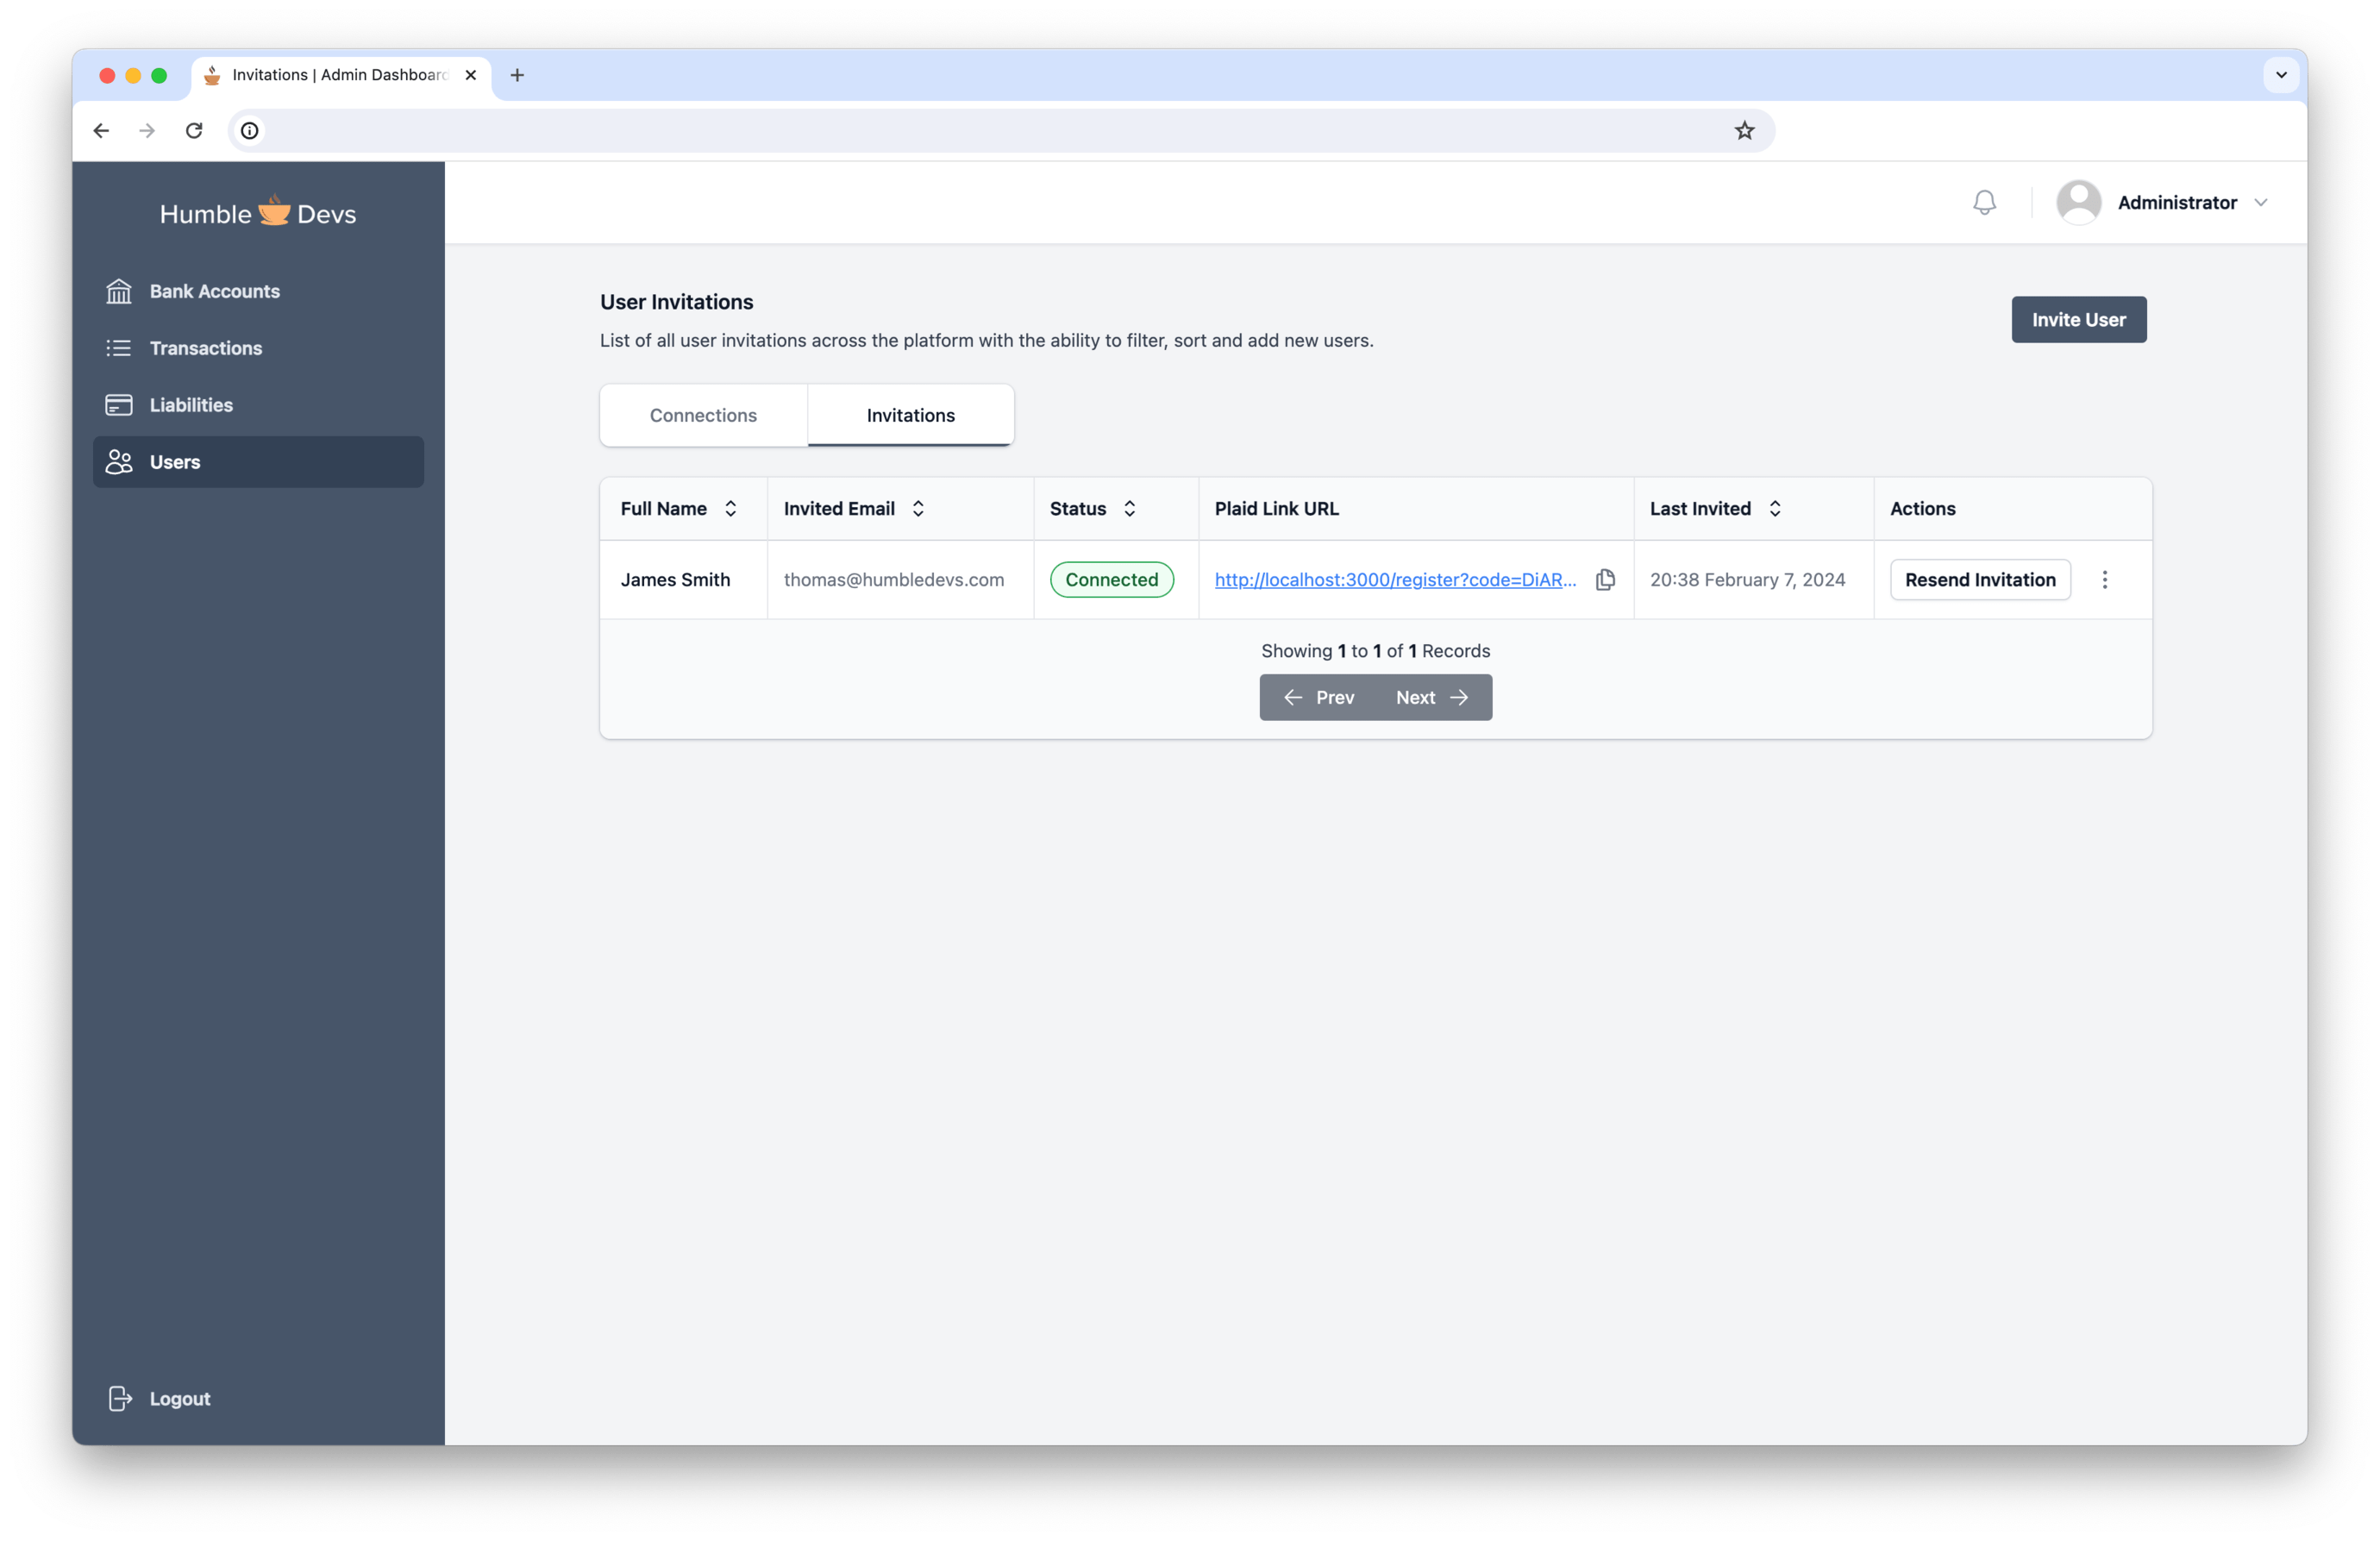
Task: Sort the table by Last Invited
Action: [1774, 508]
